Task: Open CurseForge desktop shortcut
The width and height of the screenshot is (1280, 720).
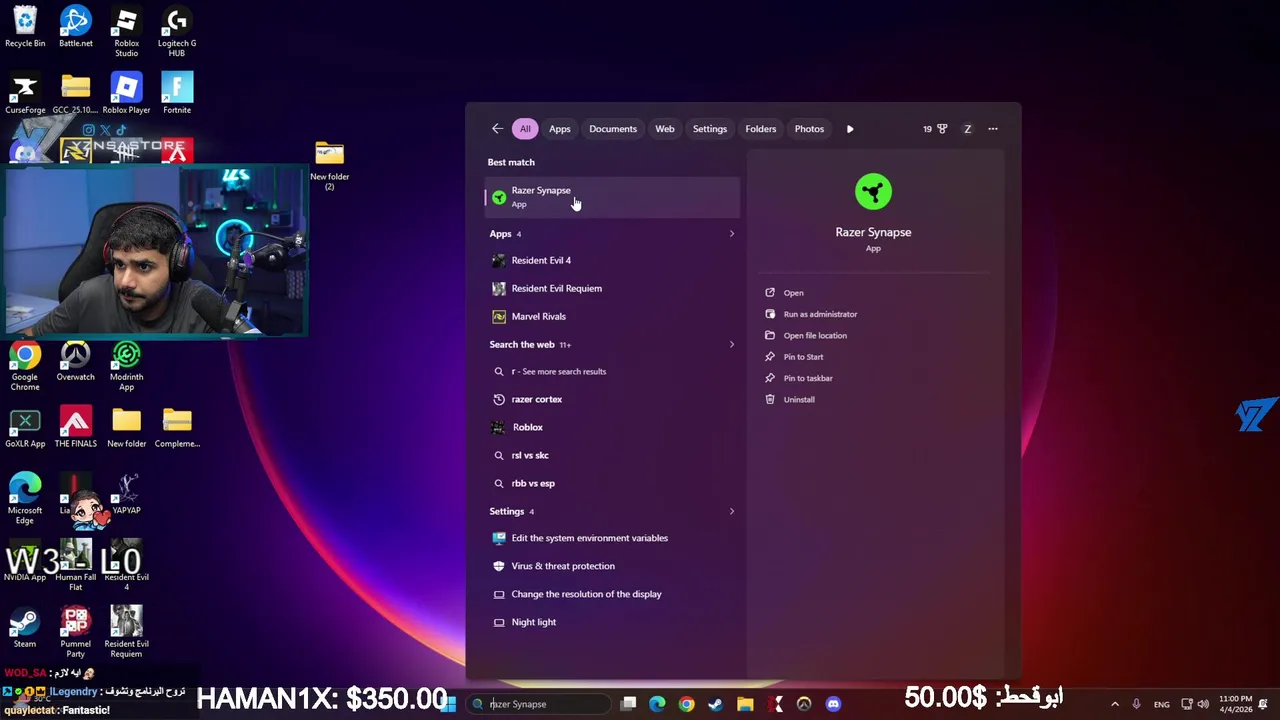Action: tap(25, 94)
